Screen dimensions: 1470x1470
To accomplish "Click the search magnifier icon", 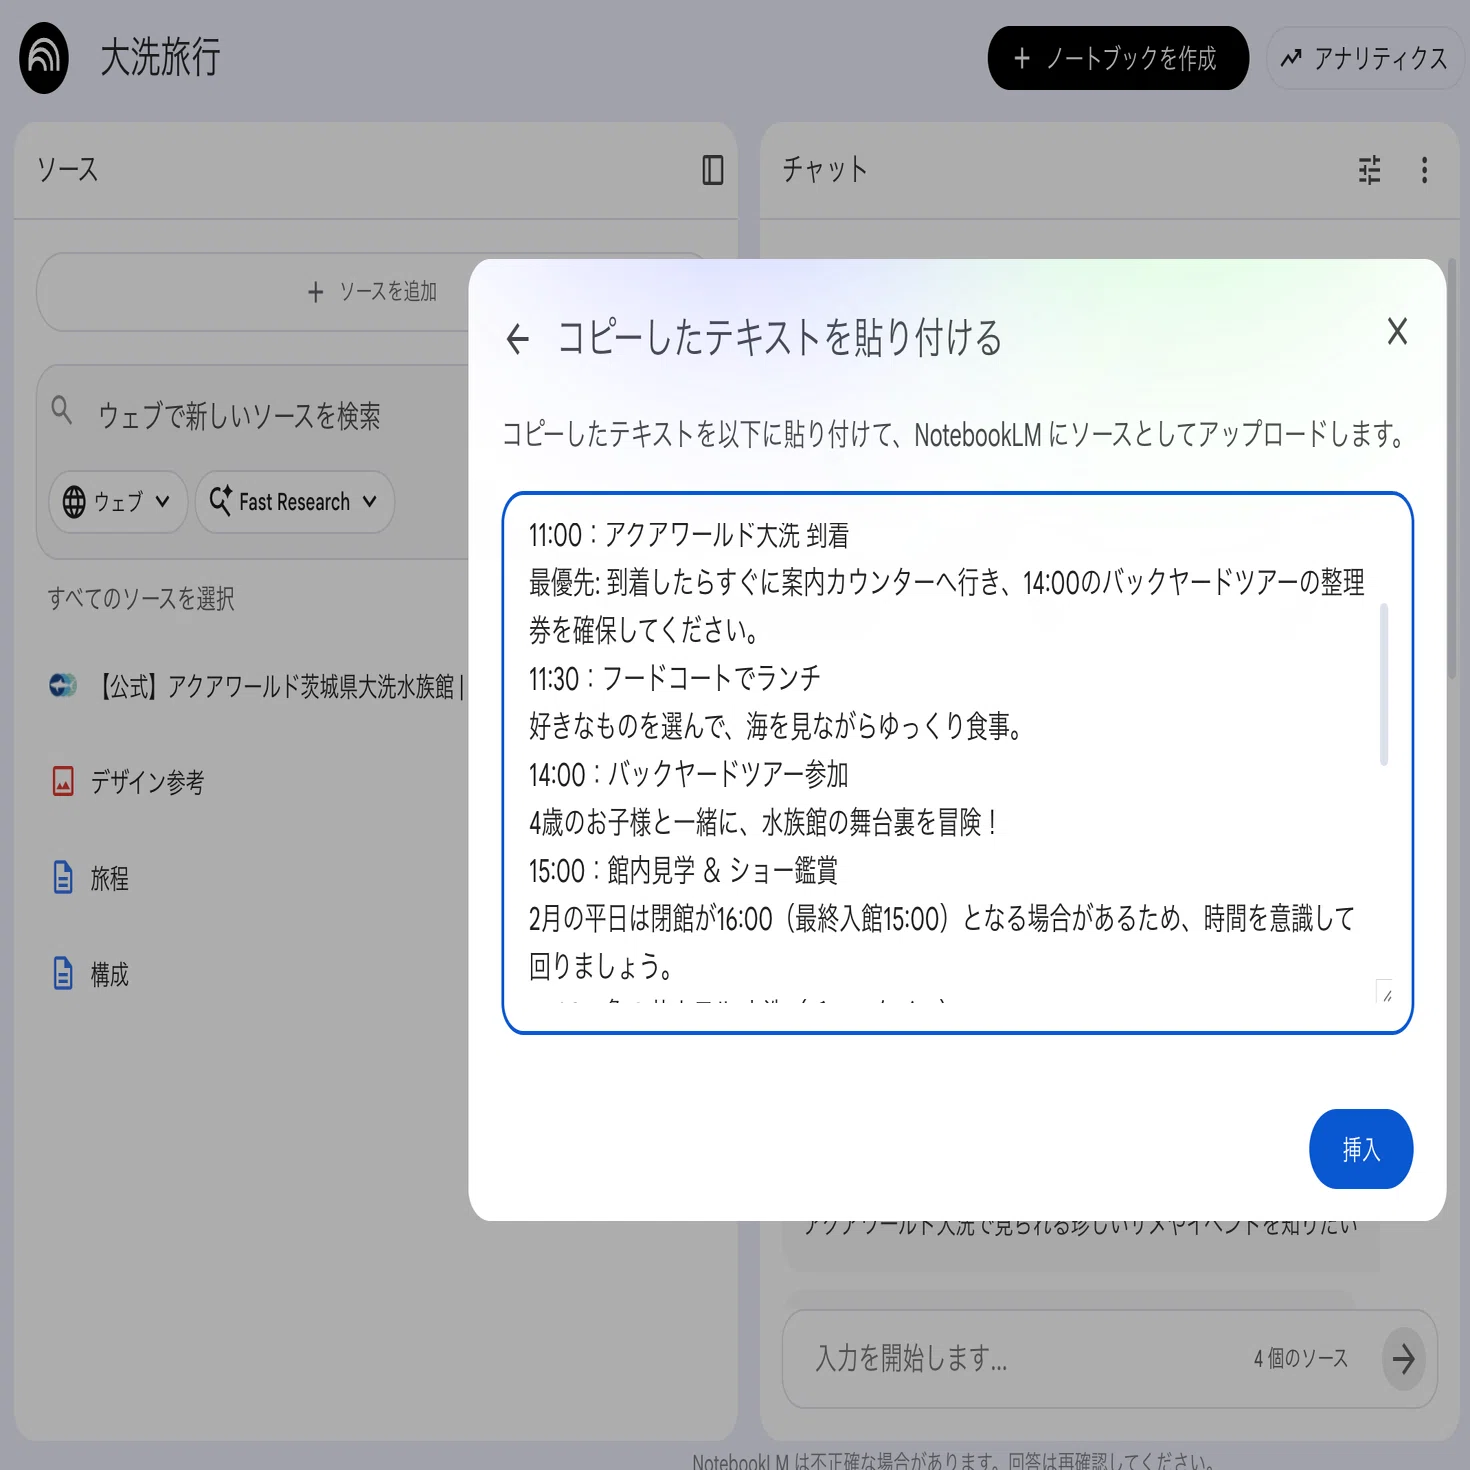I will coord(62,410).
